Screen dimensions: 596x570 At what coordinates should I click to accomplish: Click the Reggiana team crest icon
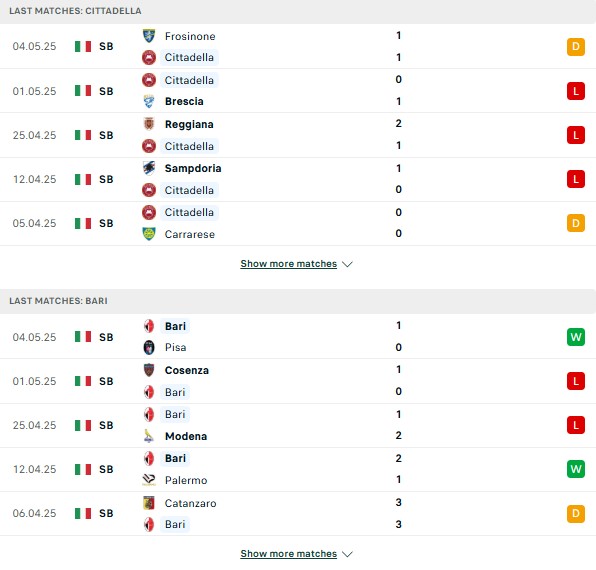pos(149,124)
